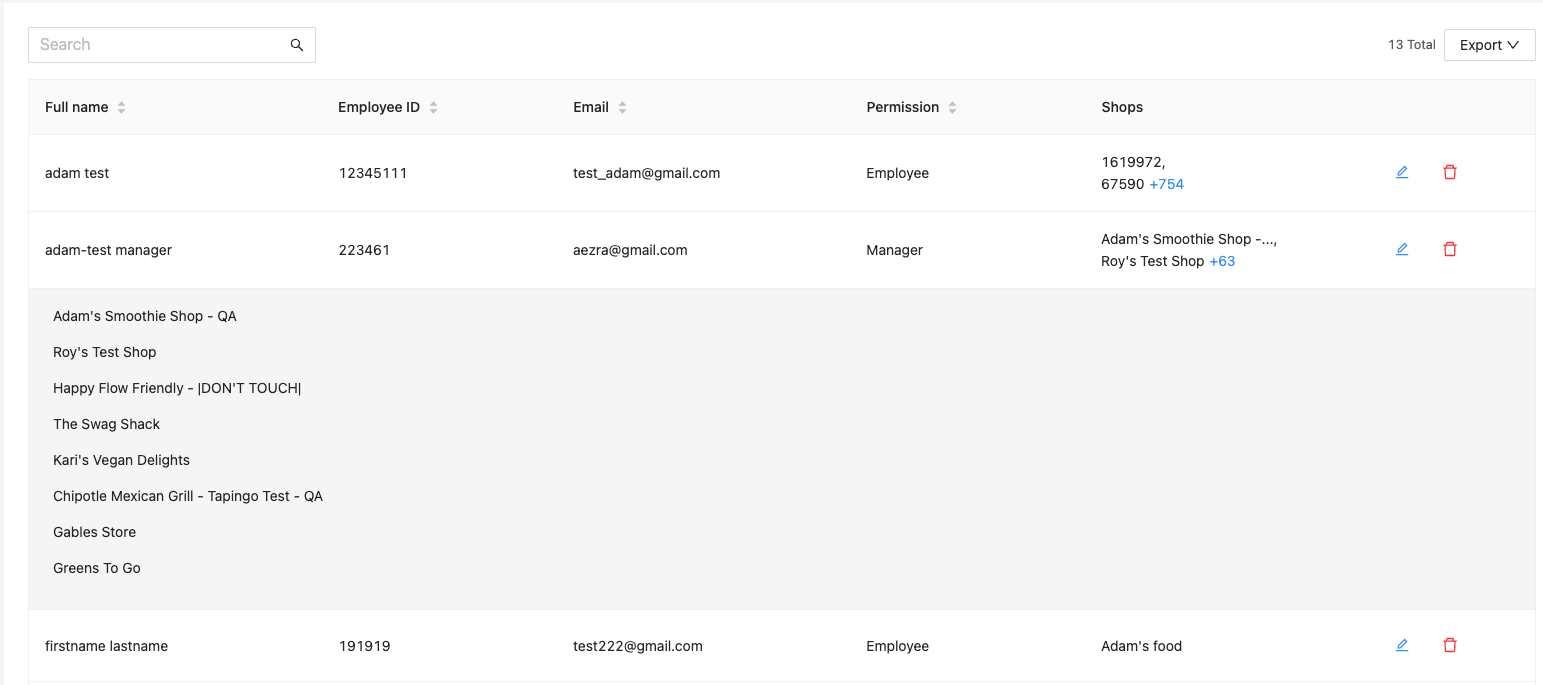This screenshot has height=685, width=1543.
Task: Toggle sorting on the Employee ID column
Action: pyautogui.click(x=431, y=107)
